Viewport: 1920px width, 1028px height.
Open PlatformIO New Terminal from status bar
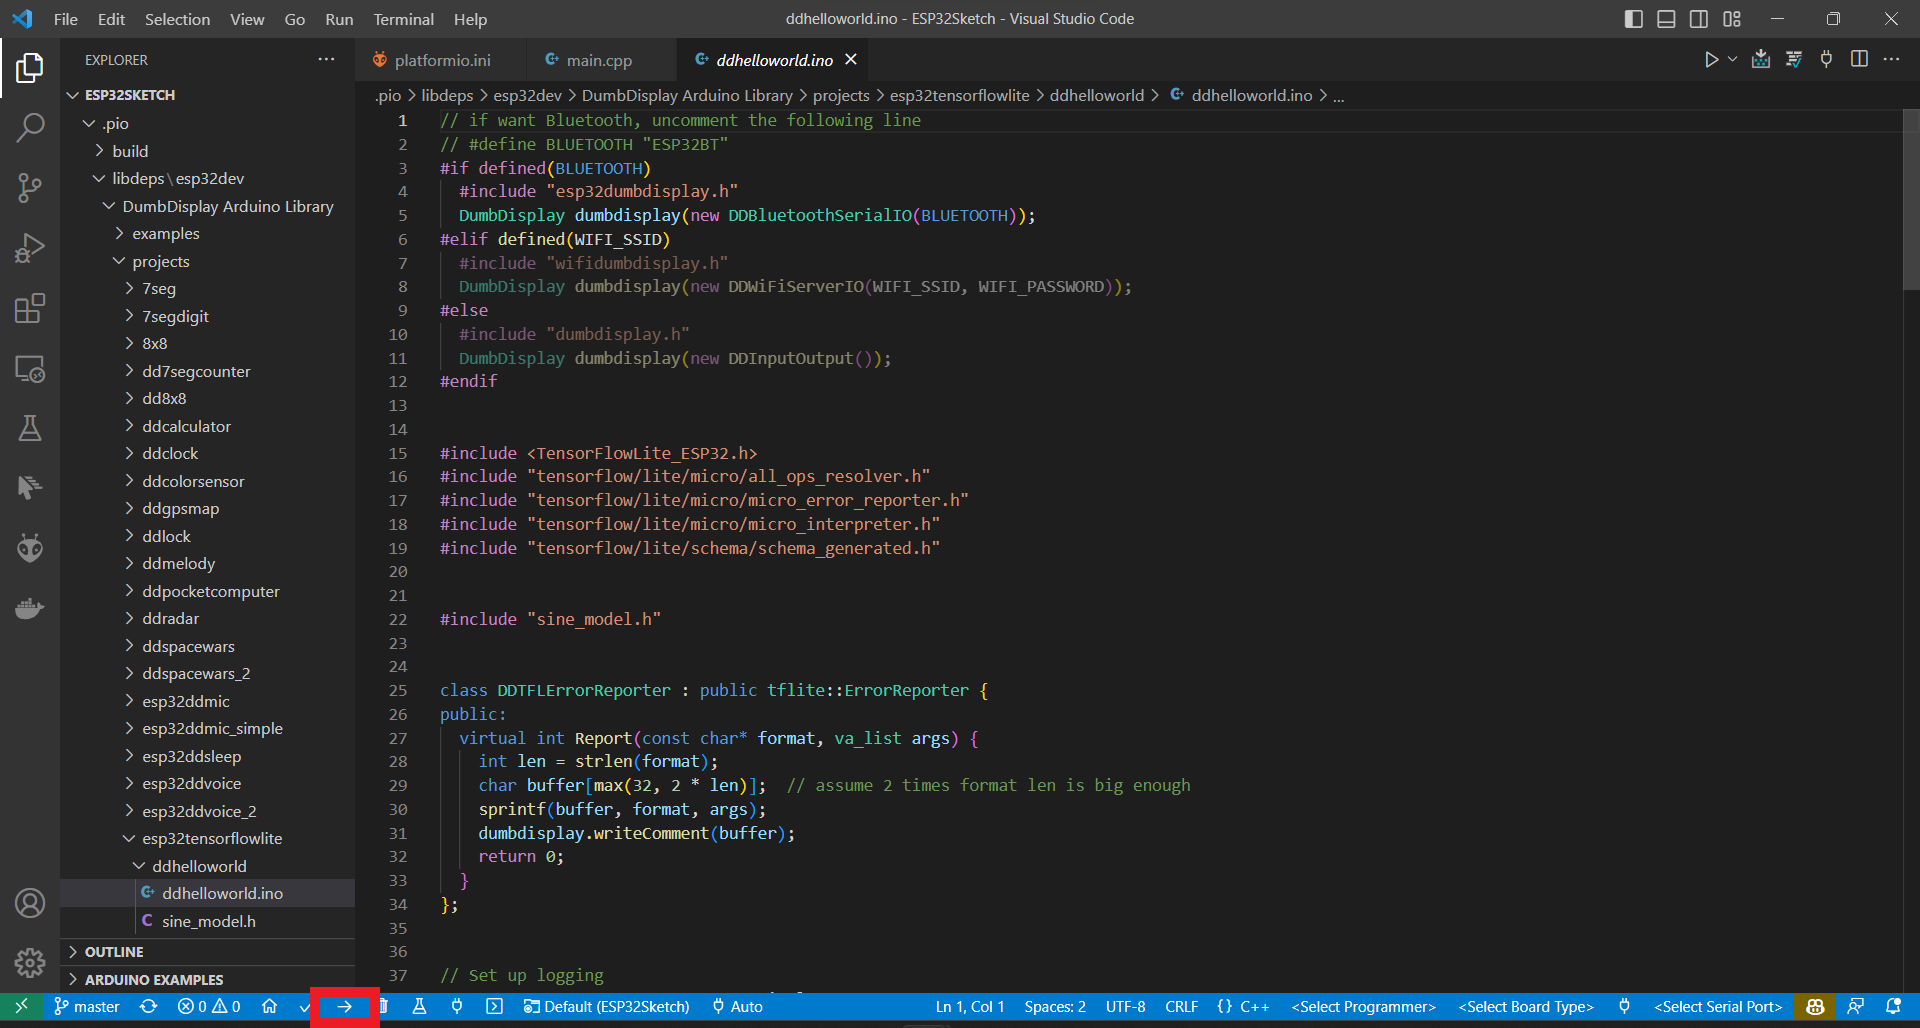[494, 1007]
